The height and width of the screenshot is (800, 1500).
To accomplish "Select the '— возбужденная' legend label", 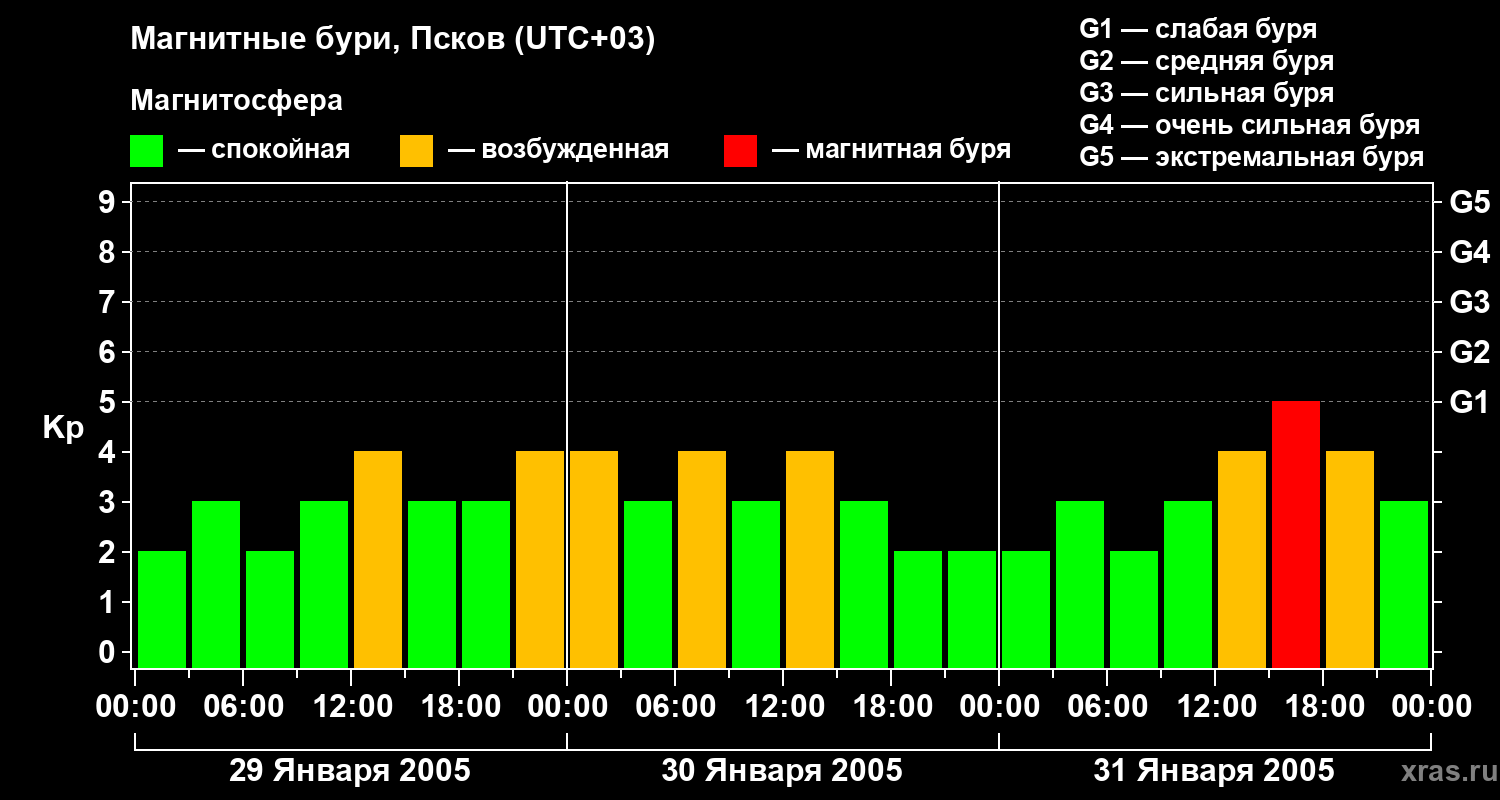I will click(x=559, y=150).
